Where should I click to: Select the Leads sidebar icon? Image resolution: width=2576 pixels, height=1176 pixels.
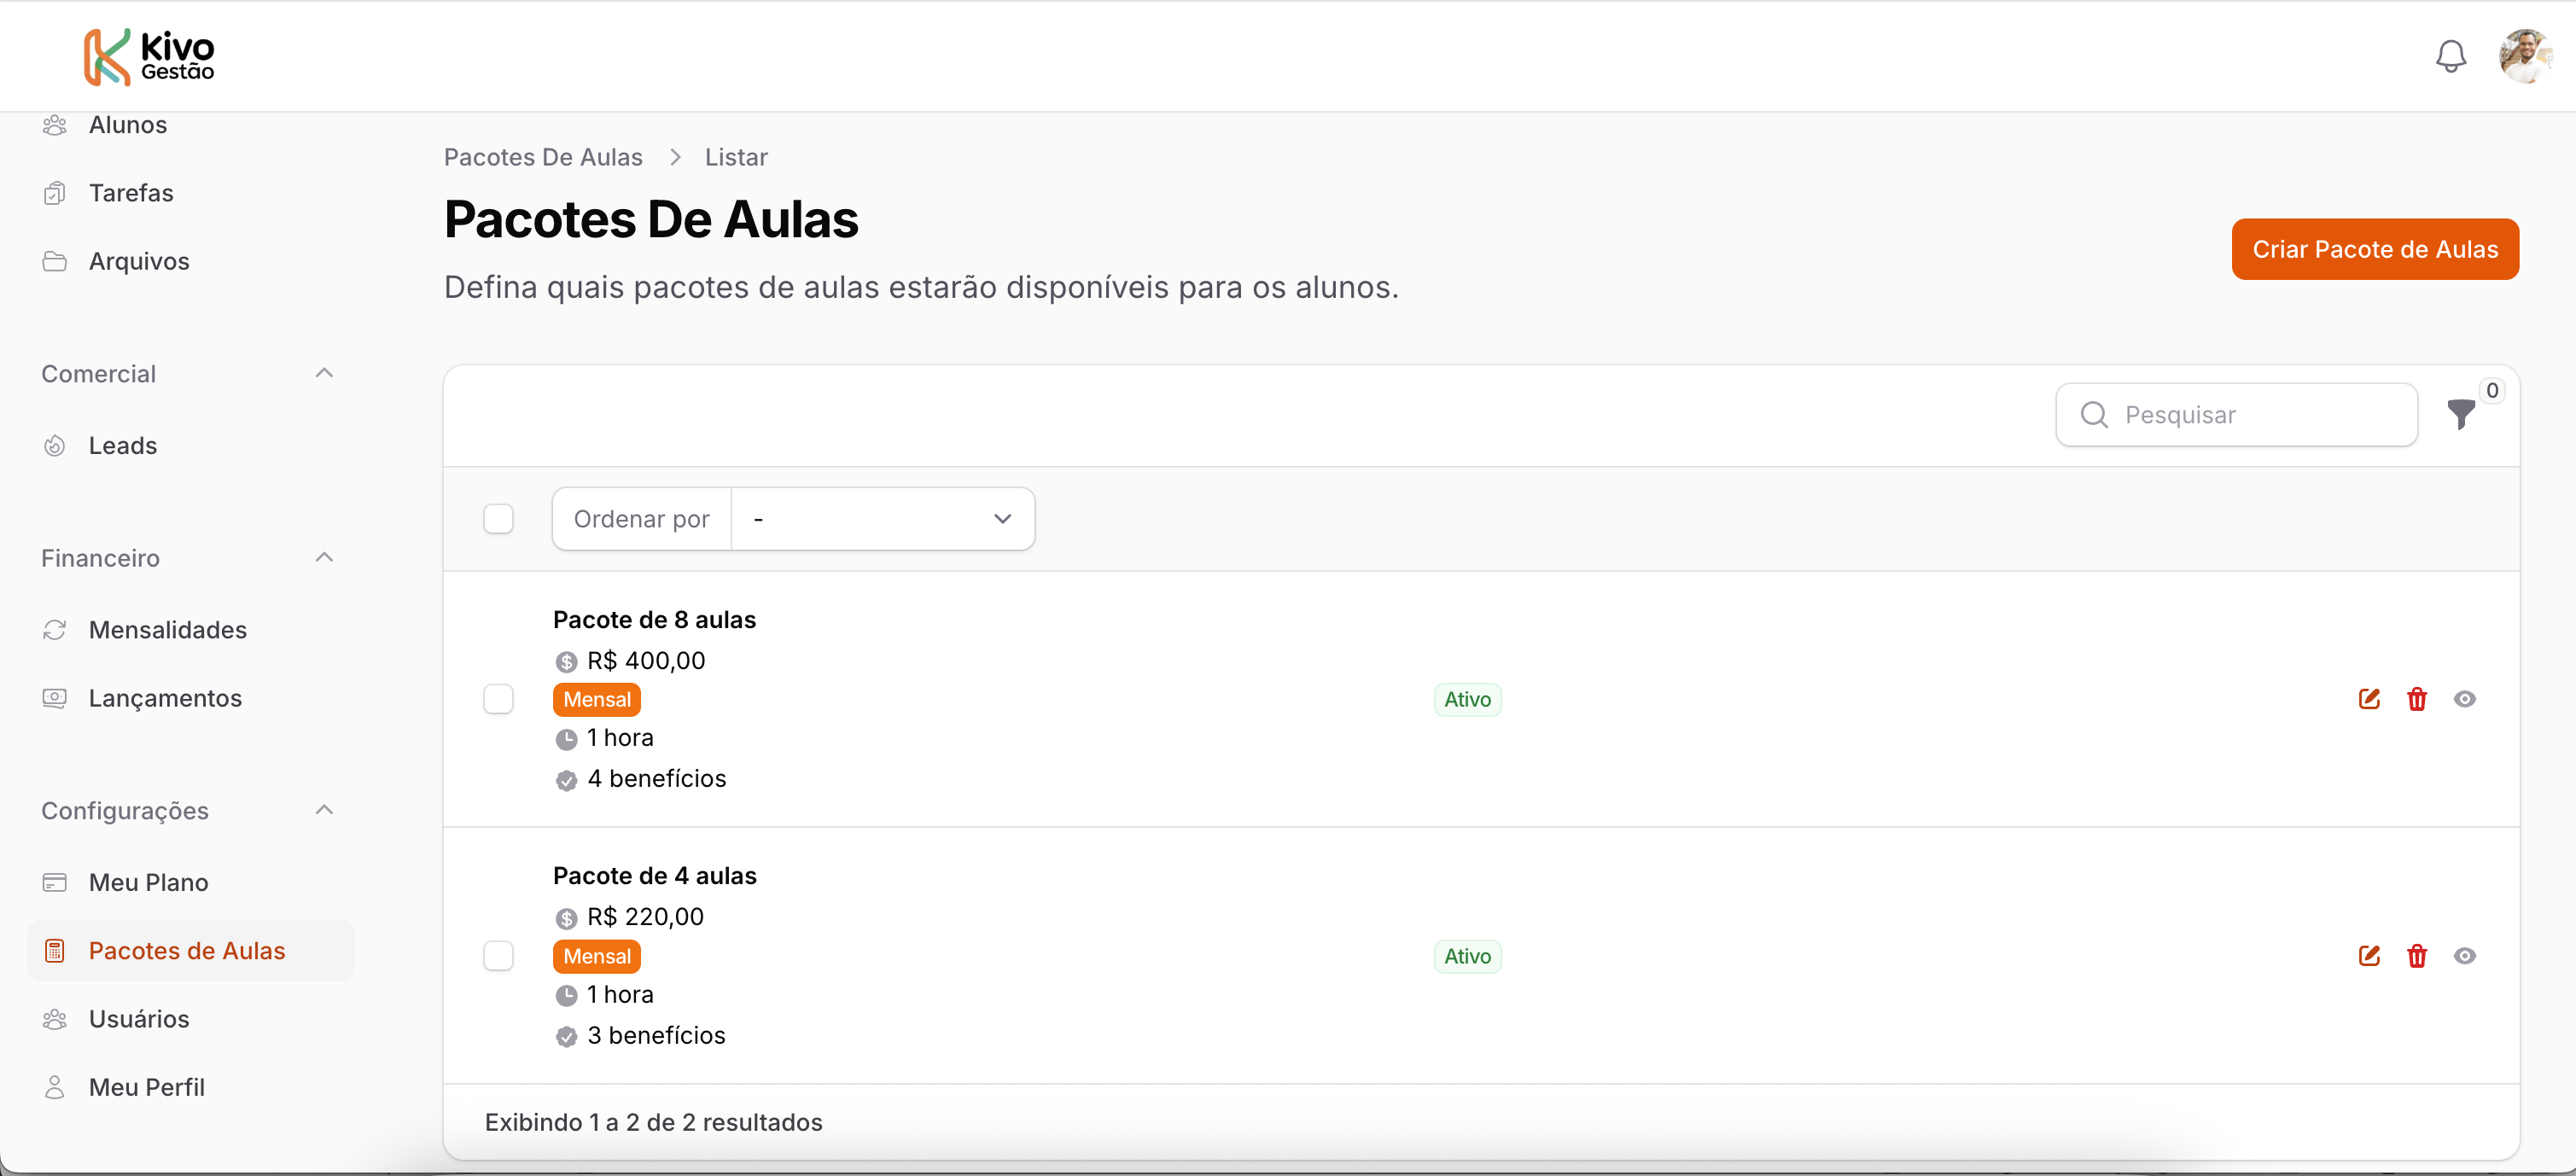coord(55,445)
